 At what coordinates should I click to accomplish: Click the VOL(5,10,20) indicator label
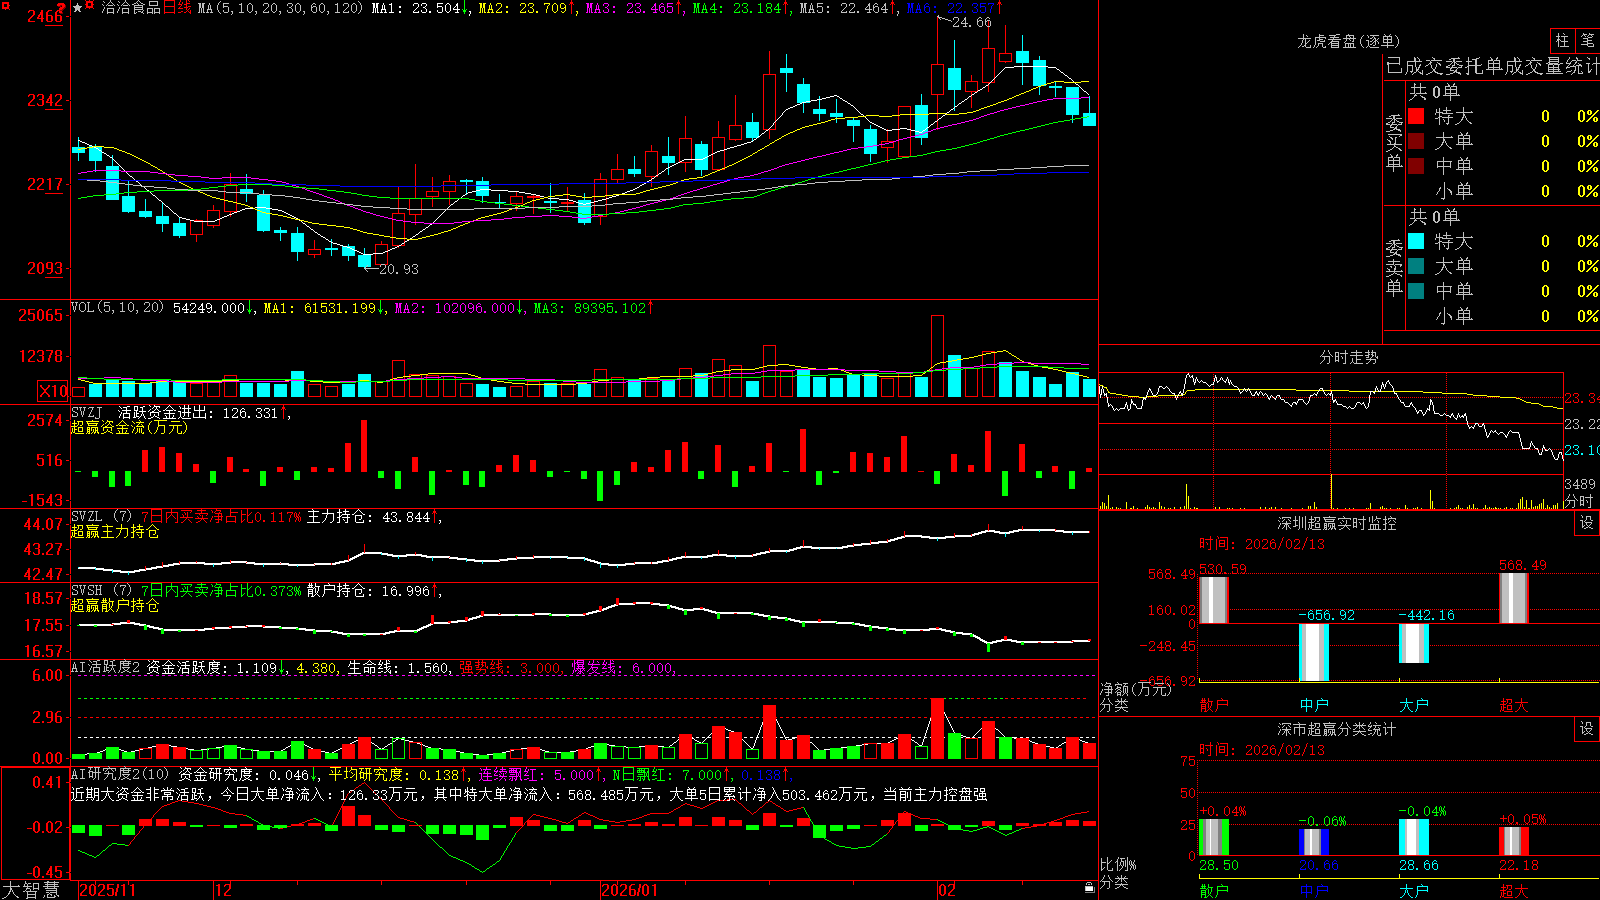(x=117, y=308)
